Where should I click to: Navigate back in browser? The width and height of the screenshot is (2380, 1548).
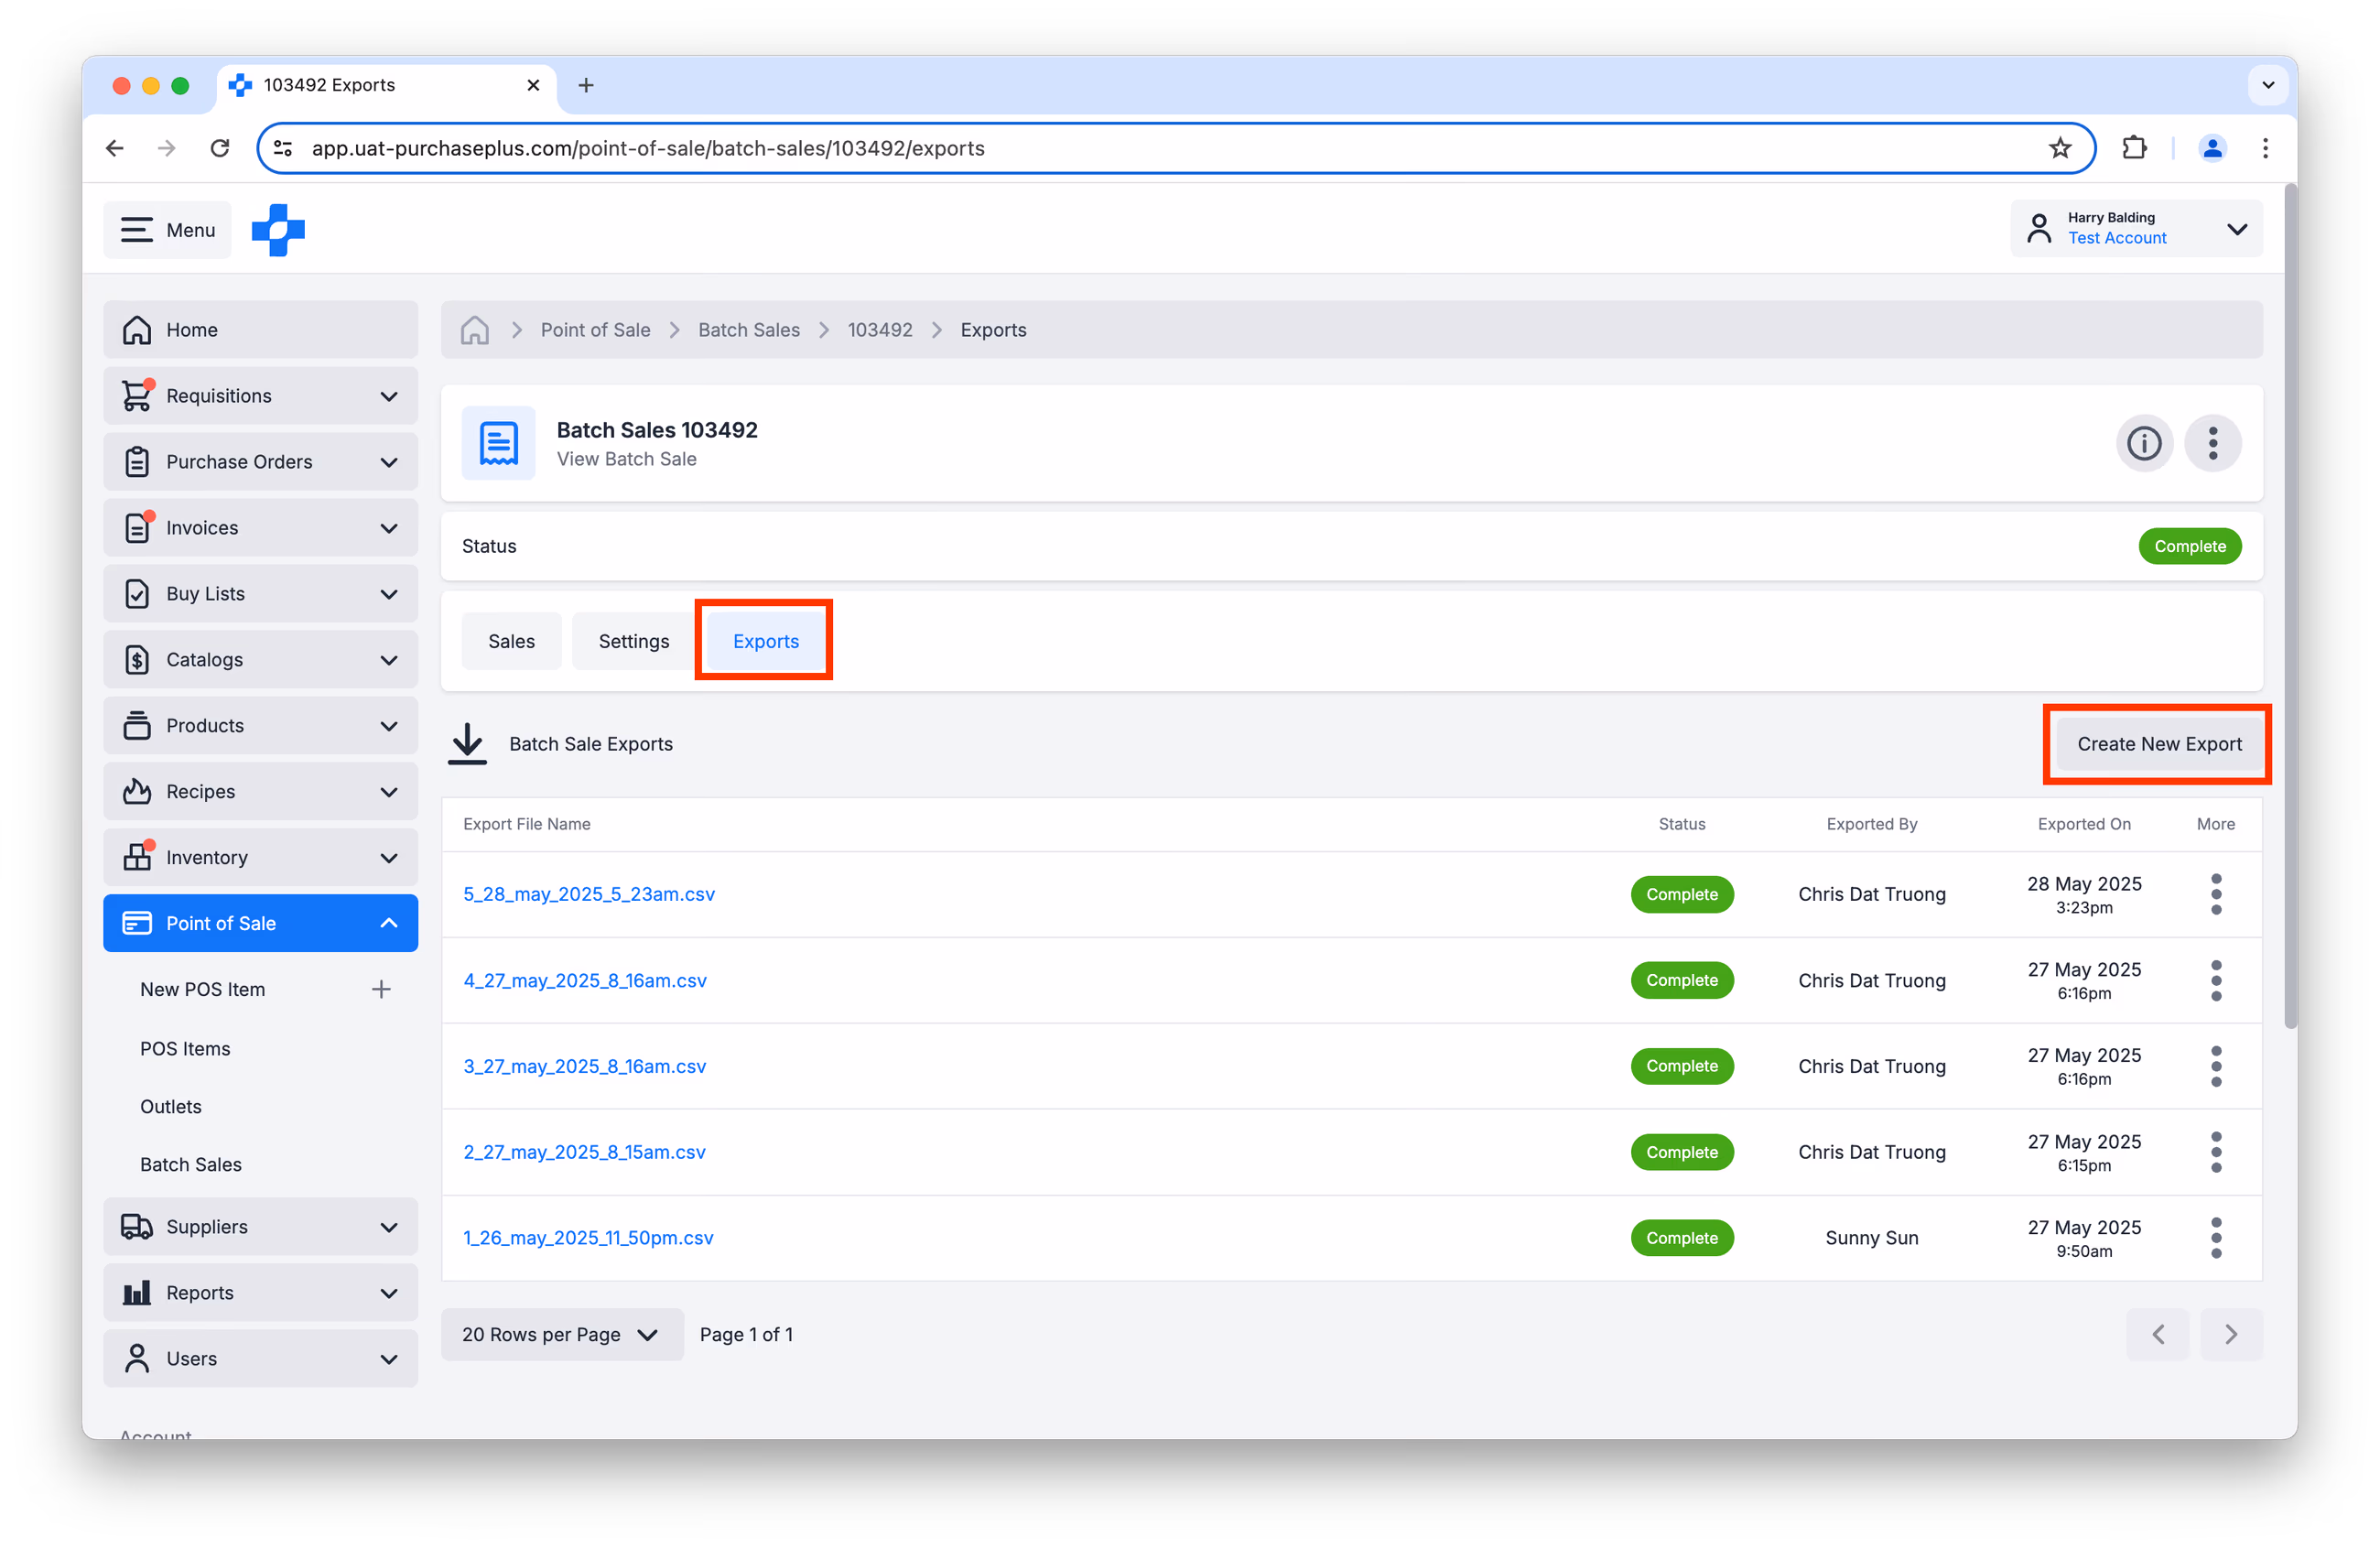pos(115,148)
